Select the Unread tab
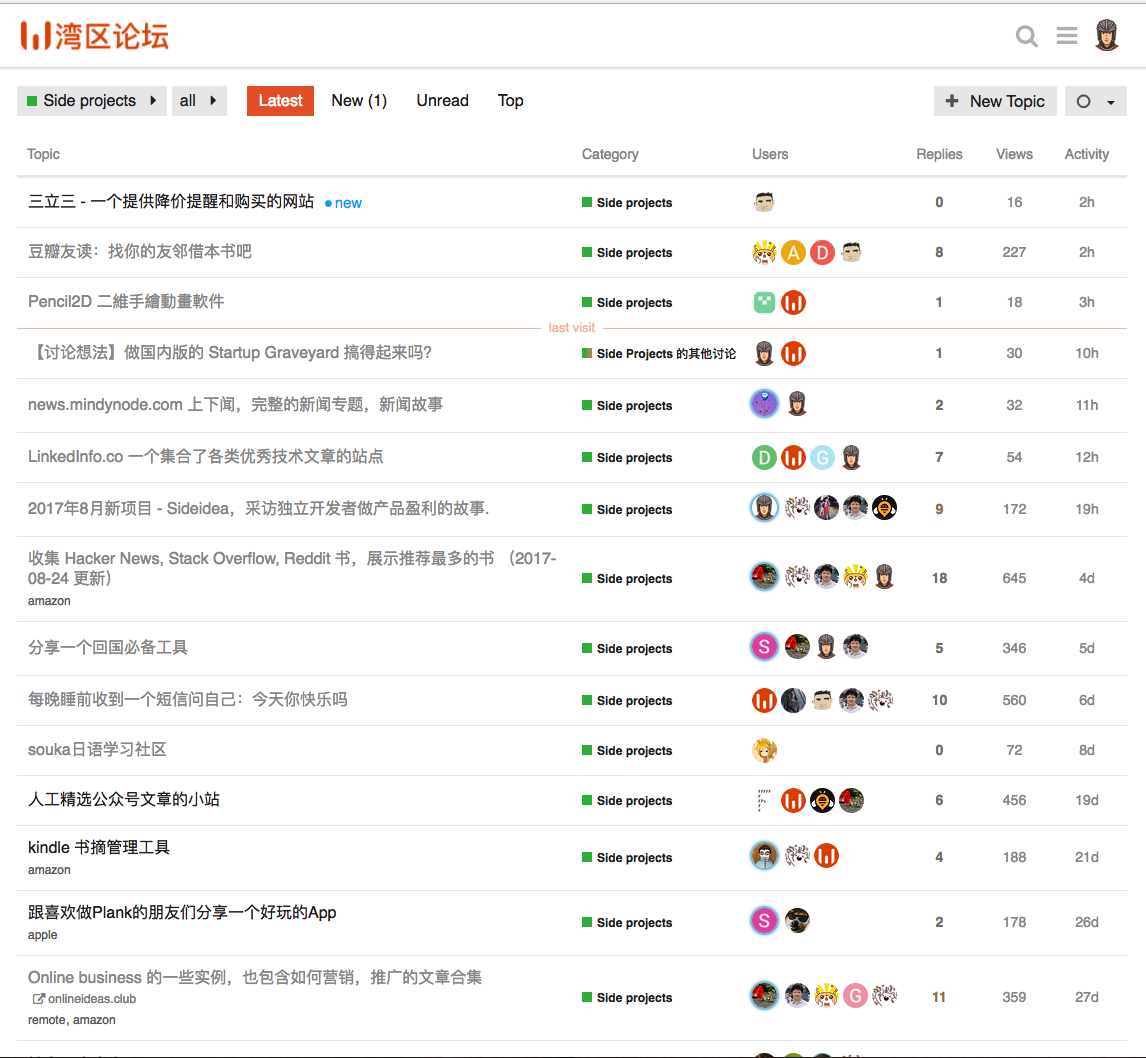The height and width of the screenshot is (1058, 1146). pos(442,101)
